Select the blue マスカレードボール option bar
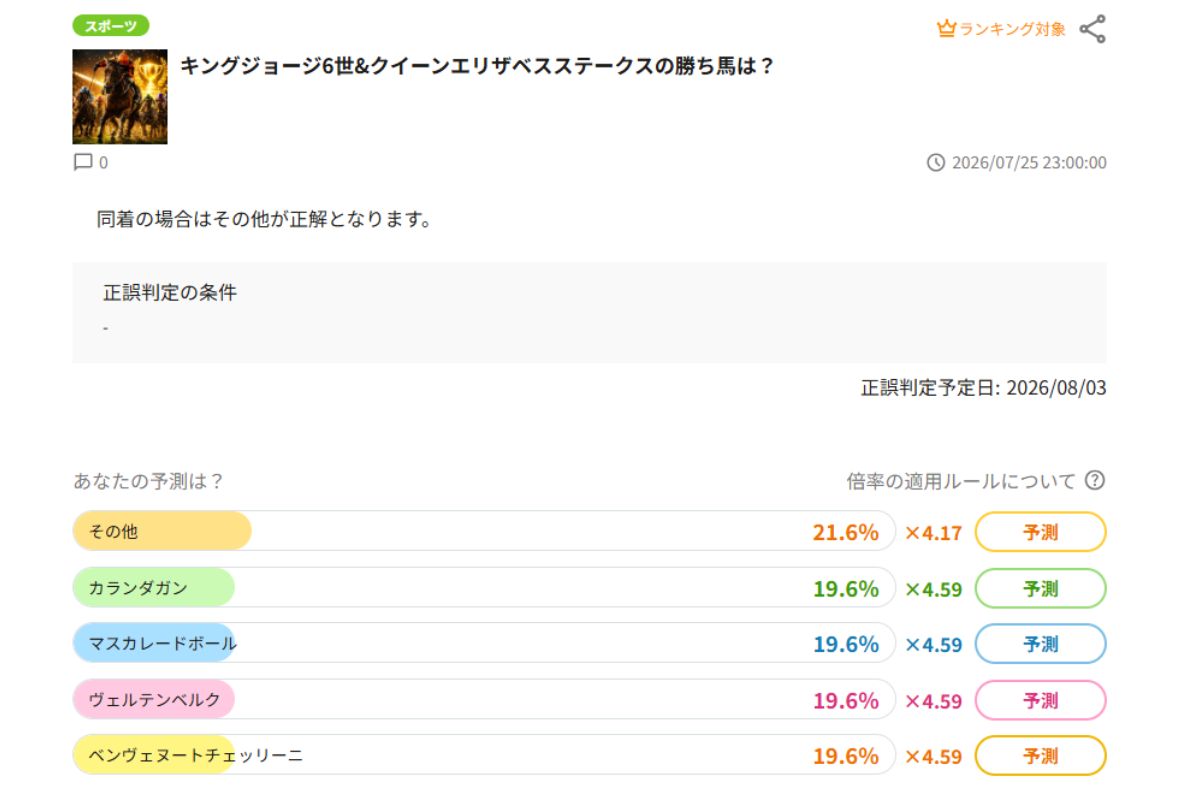 click(x=484, y=643)
